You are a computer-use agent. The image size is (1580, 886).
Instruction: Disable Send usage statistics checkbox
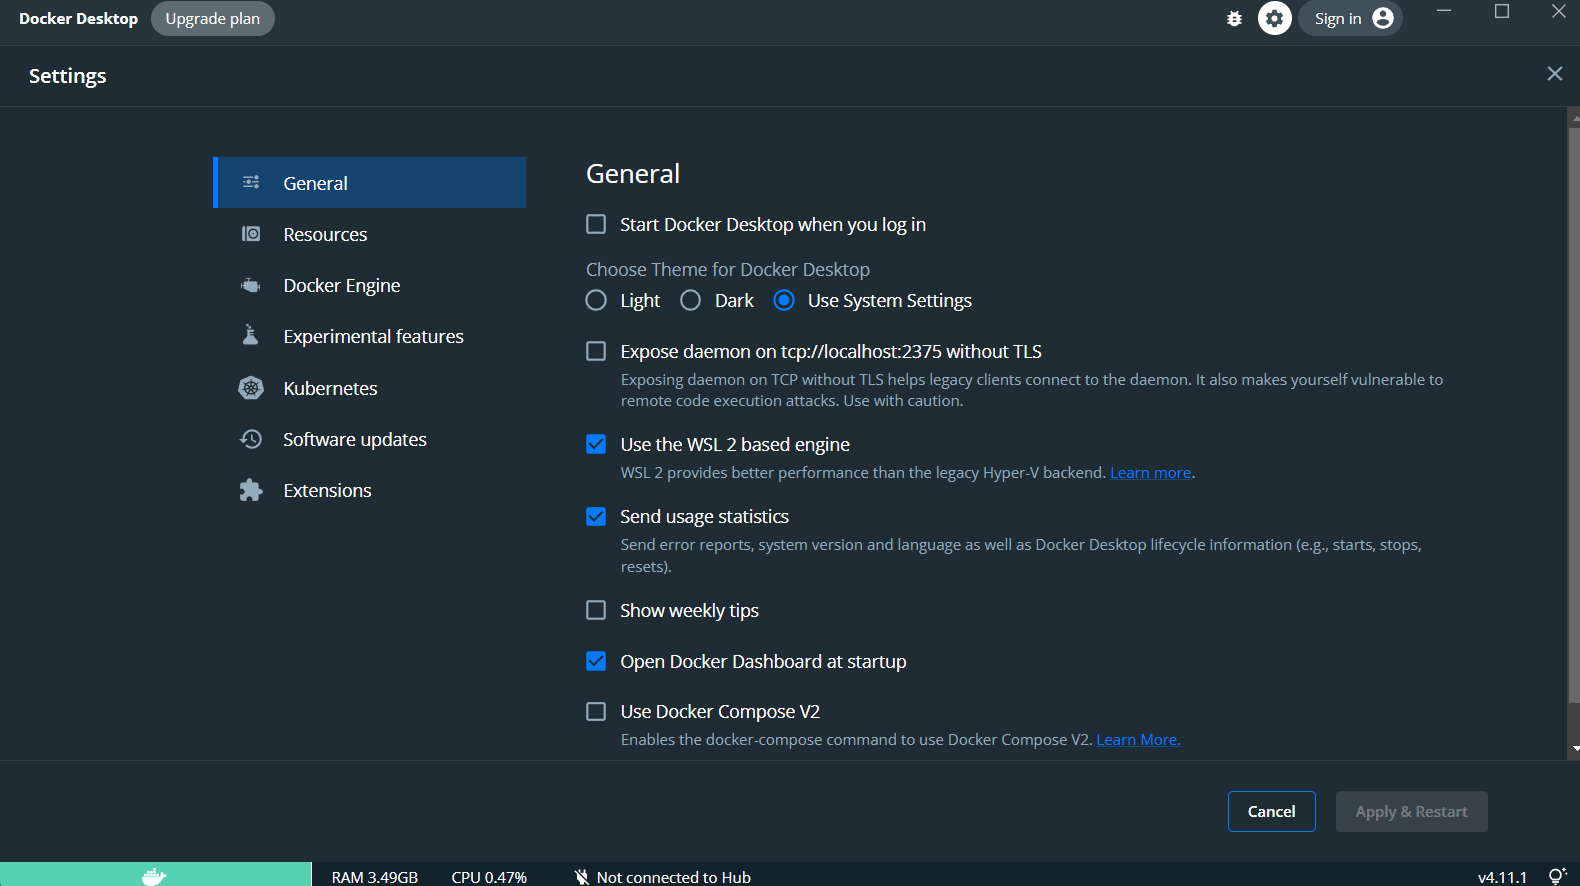[596, 516]
